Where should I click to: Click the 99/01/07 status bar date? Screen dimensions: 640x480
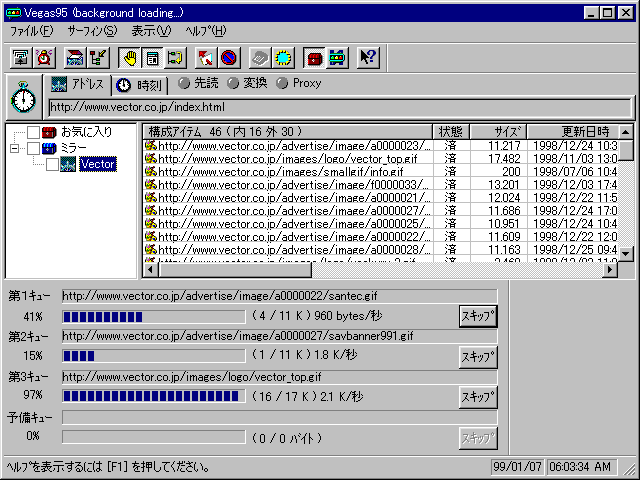(517, 467)
